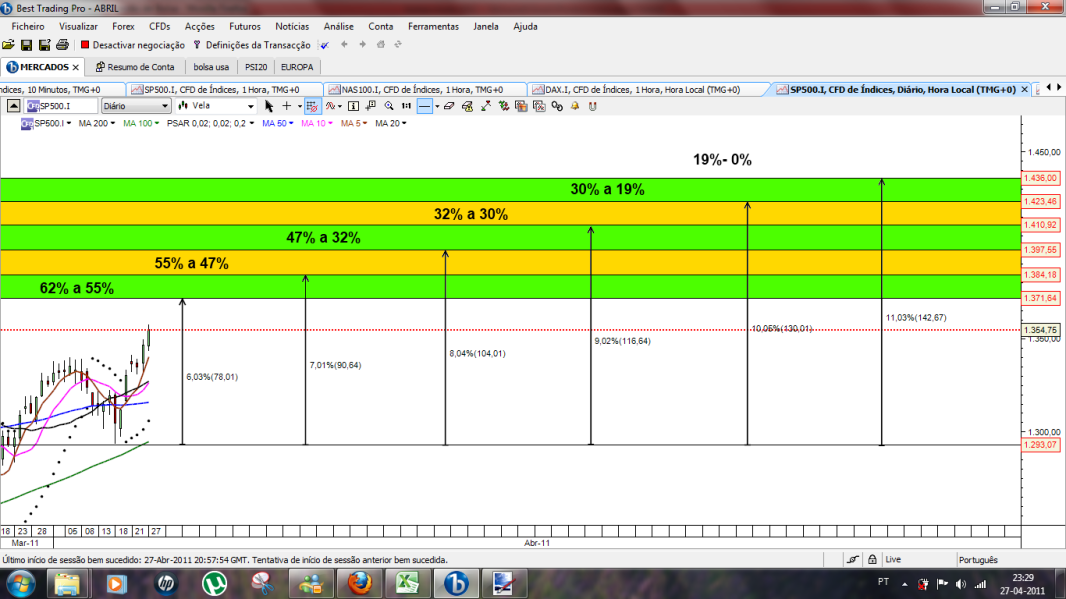Select the crosshair cursor tool
Screen dimensions: 1066x599
pos(287,106)
